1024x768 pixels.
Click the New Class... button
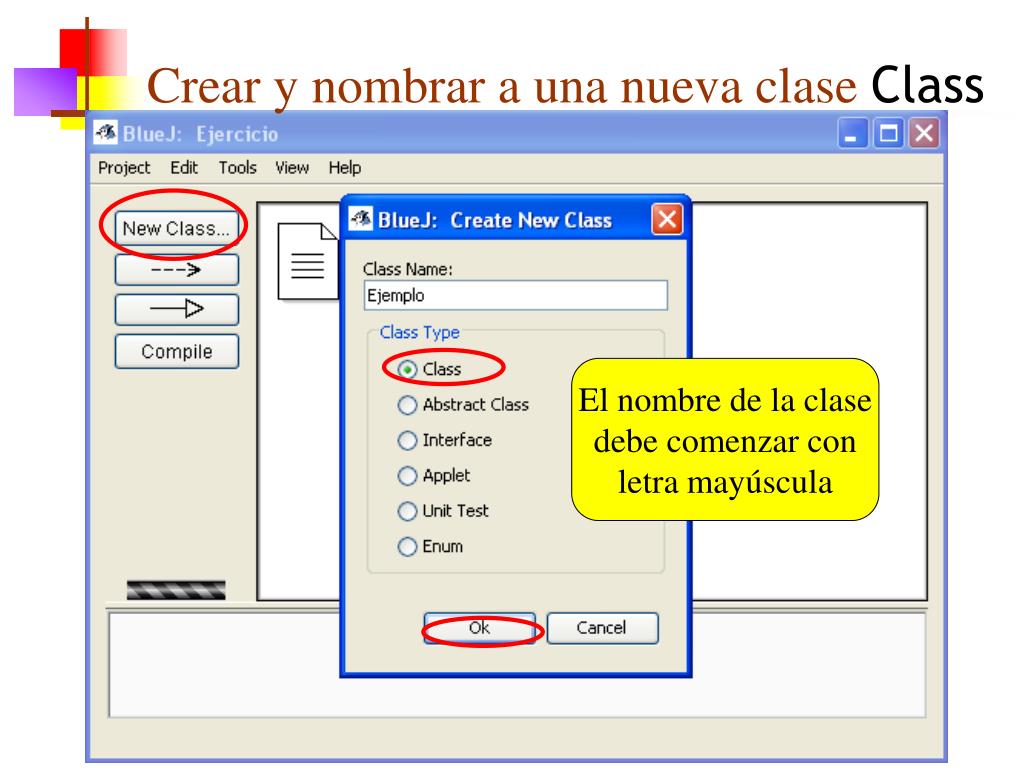click(x=176, y=229)
